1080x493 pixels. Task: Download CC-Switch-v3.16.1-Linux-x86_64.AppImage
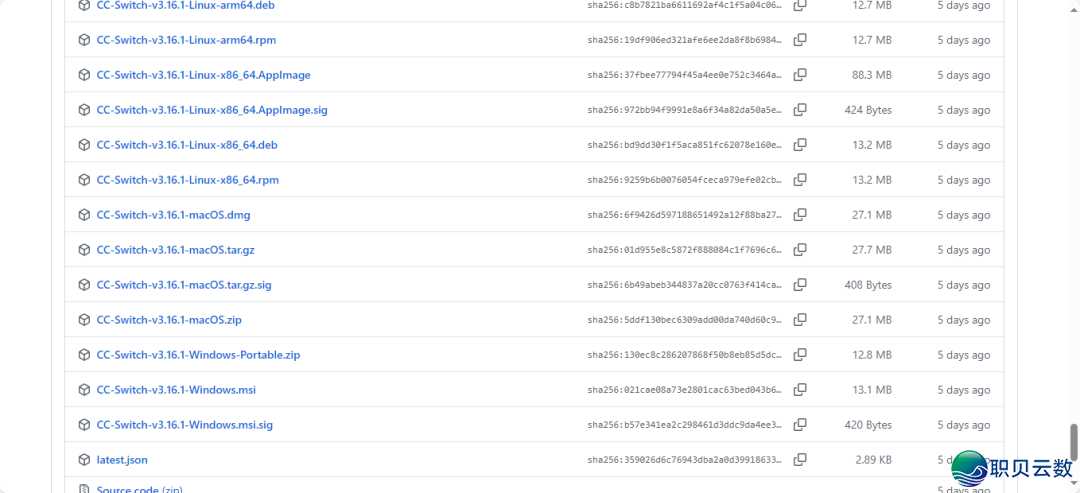coord(203,75)
